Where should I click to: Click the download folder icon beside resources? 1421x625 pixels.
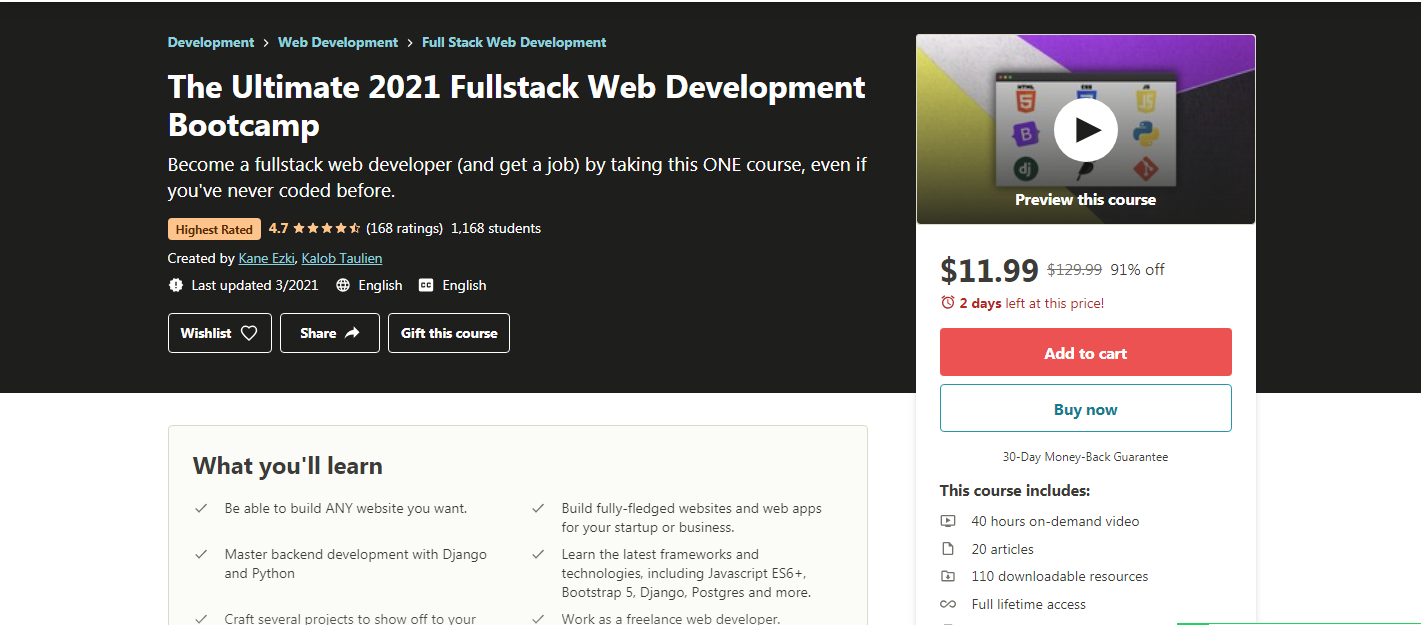pyautogui.click(x=948, y=576)
